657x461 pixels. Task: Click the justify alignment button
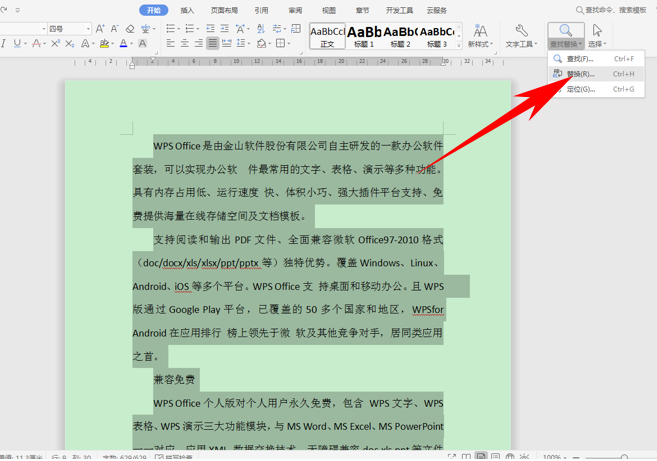click(212, 43)
